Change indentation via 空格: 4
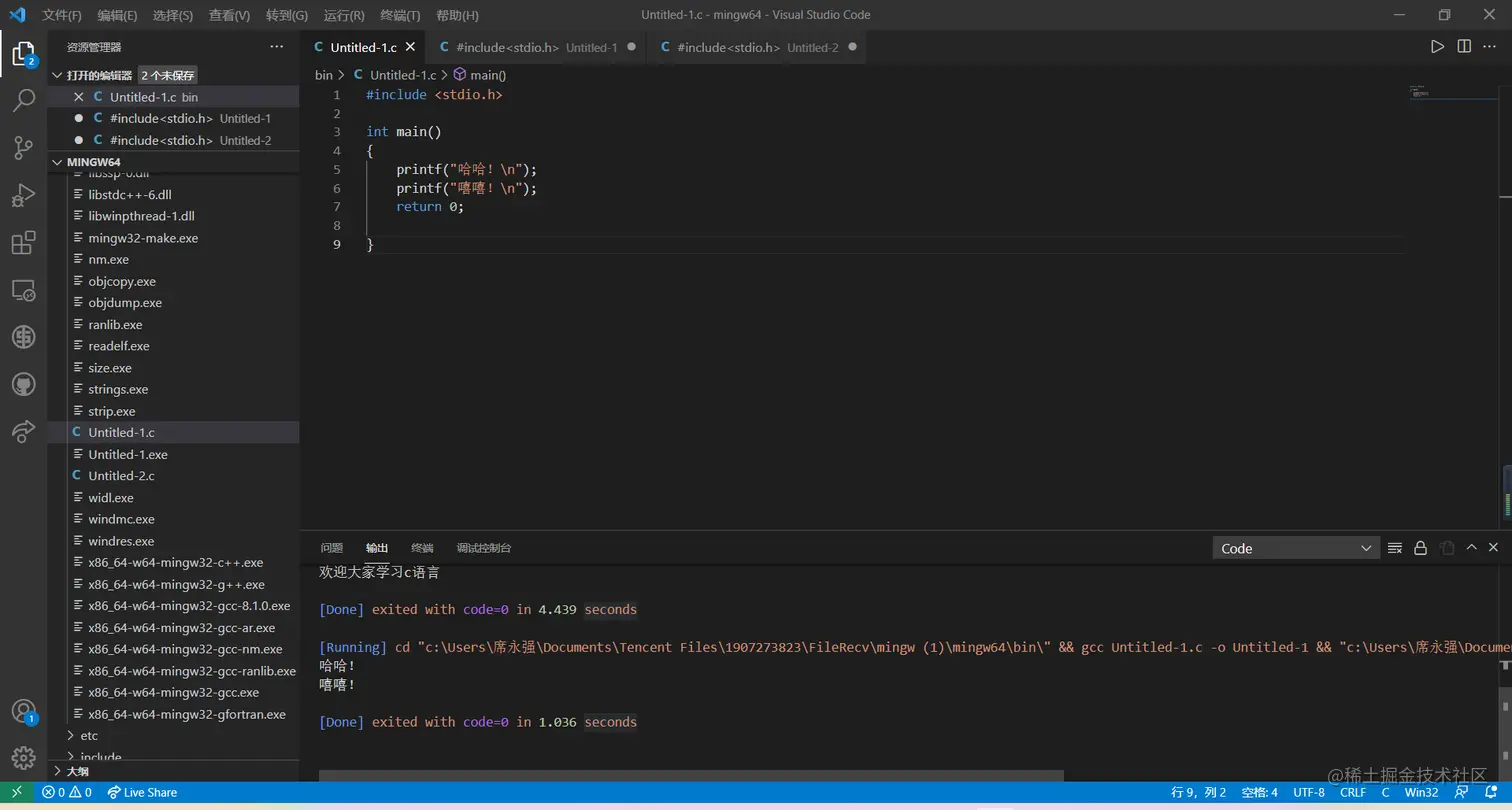 coord(1259,792)
